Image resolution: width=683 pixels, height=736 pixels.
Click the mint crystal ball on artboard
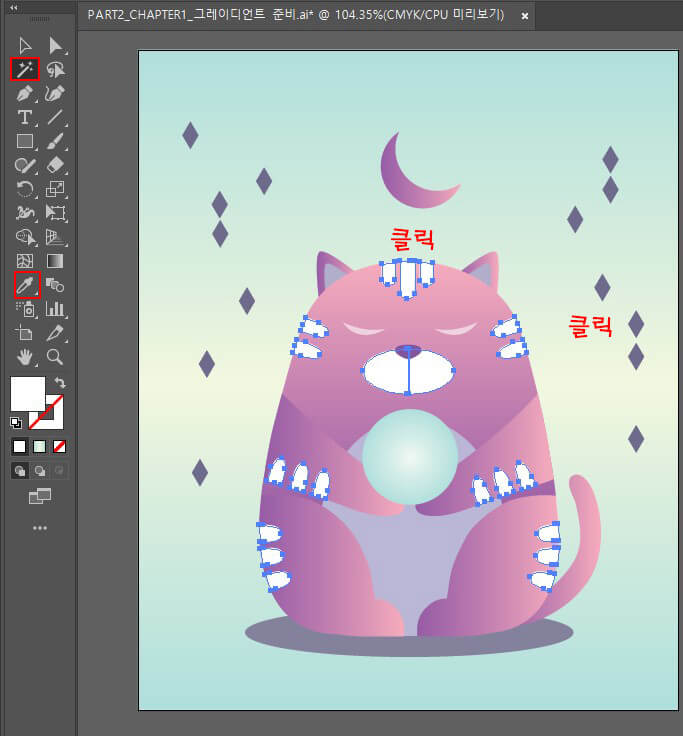point(410,457)
